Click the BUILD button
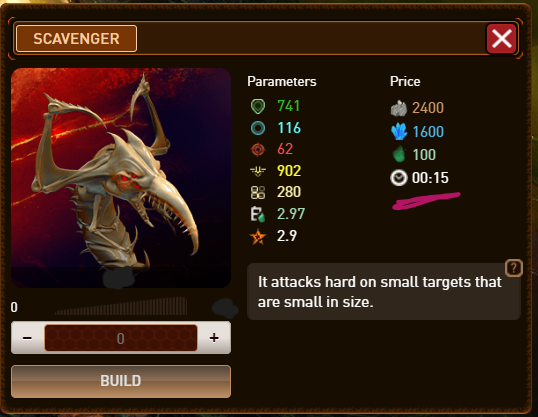Screen dimensions: 538x417 (x=121, y=381)
